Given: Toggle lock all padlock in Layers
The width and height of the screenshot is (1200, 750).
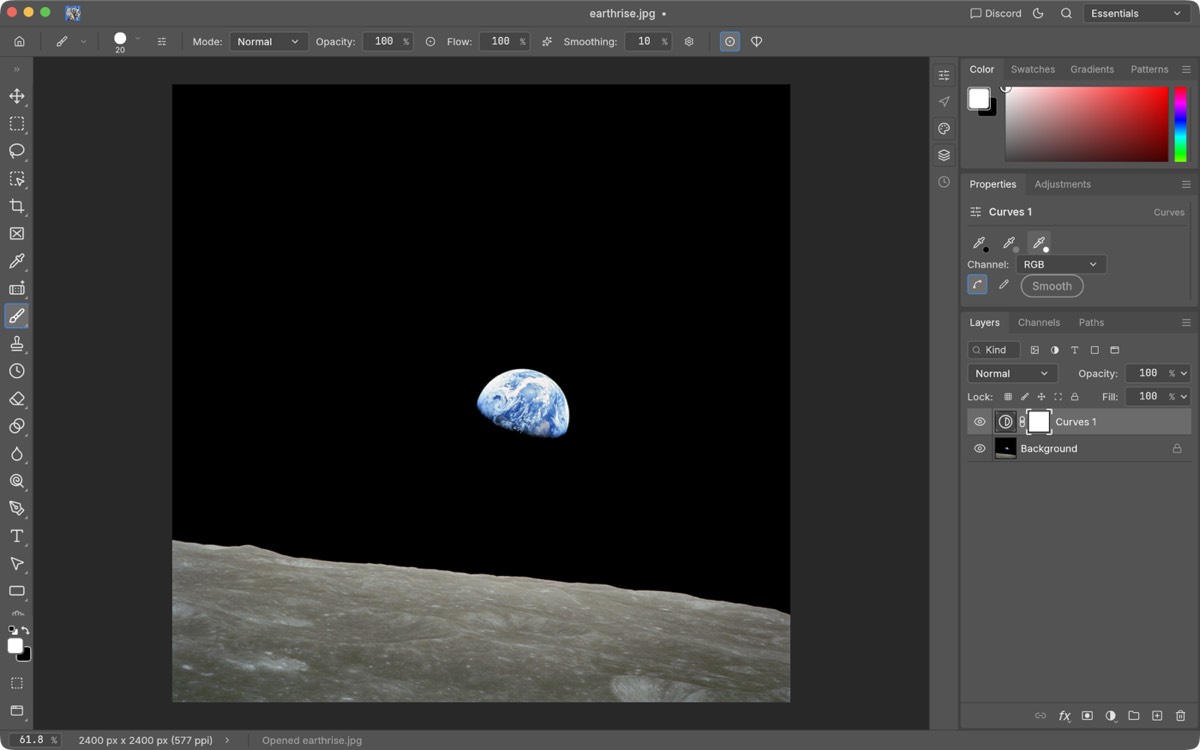Looking at the screenshot, I should 1075,397.
